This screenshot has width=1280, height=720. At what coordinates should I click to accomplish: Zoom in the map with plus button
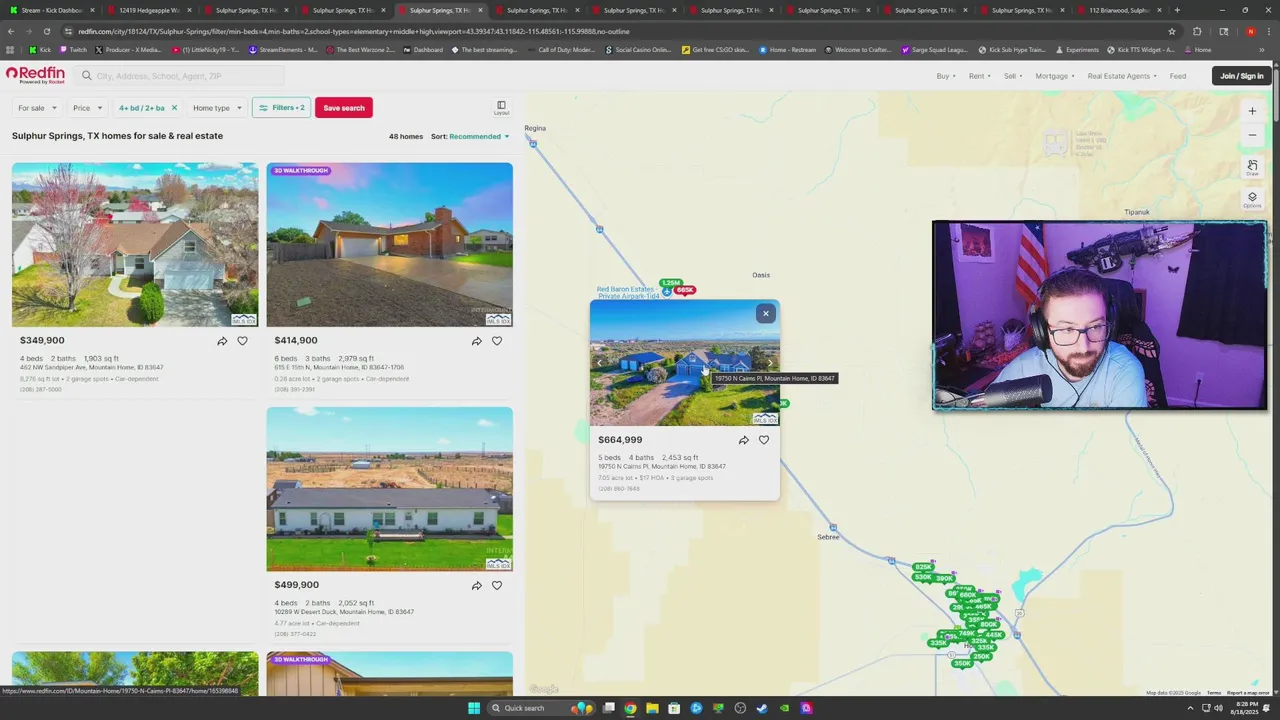(1252, 111)
